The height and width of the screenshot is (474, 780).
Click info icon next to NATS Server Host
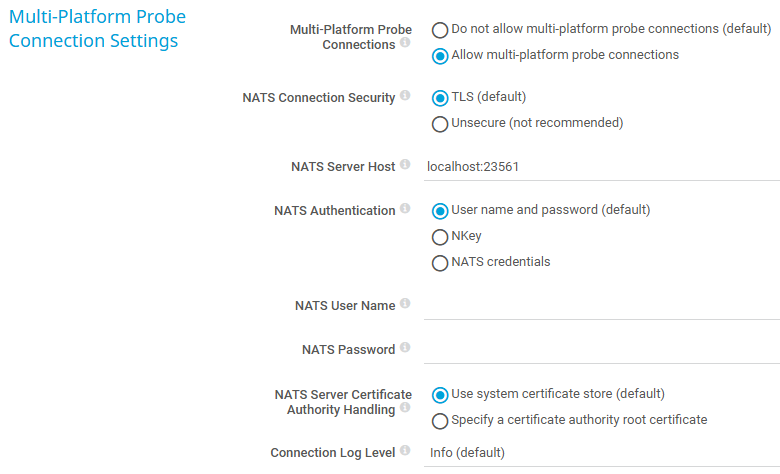[405, 164]
